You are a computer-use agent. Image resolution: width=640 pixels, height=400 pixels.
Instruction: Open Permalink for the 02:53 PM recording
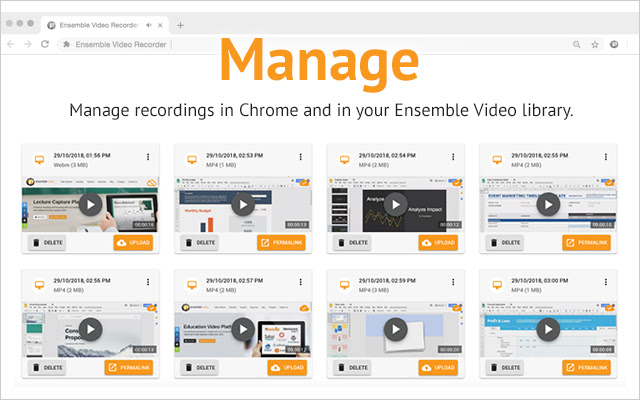click(281, 243)
